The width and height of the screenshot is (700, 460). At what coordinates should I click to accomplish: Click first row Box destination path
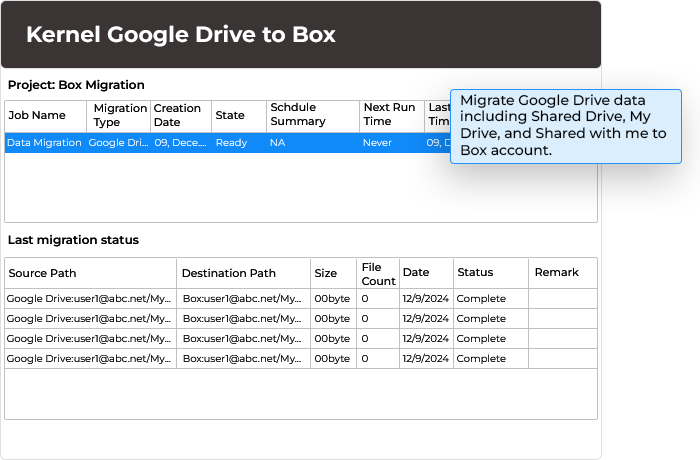pyautogui.click(x=242, y=299)
